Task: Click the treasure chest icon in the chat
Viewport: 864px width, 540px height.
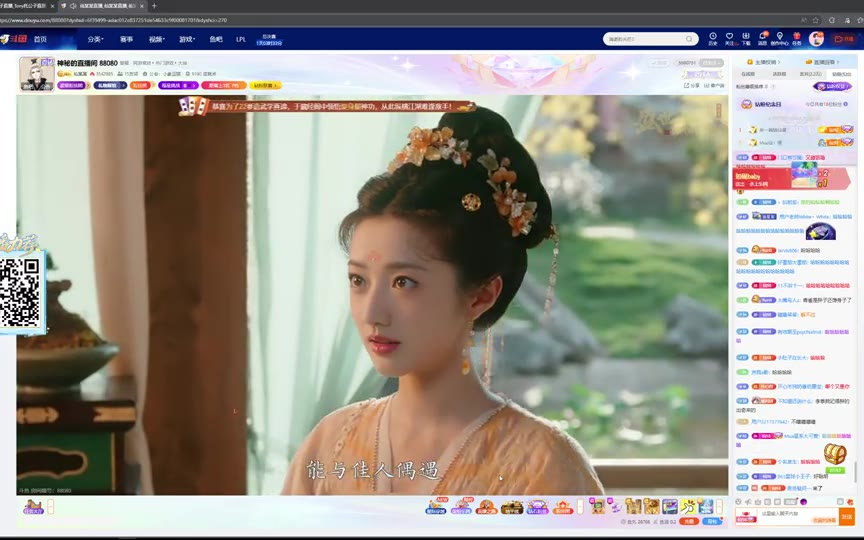Action: tap(834, 454)
